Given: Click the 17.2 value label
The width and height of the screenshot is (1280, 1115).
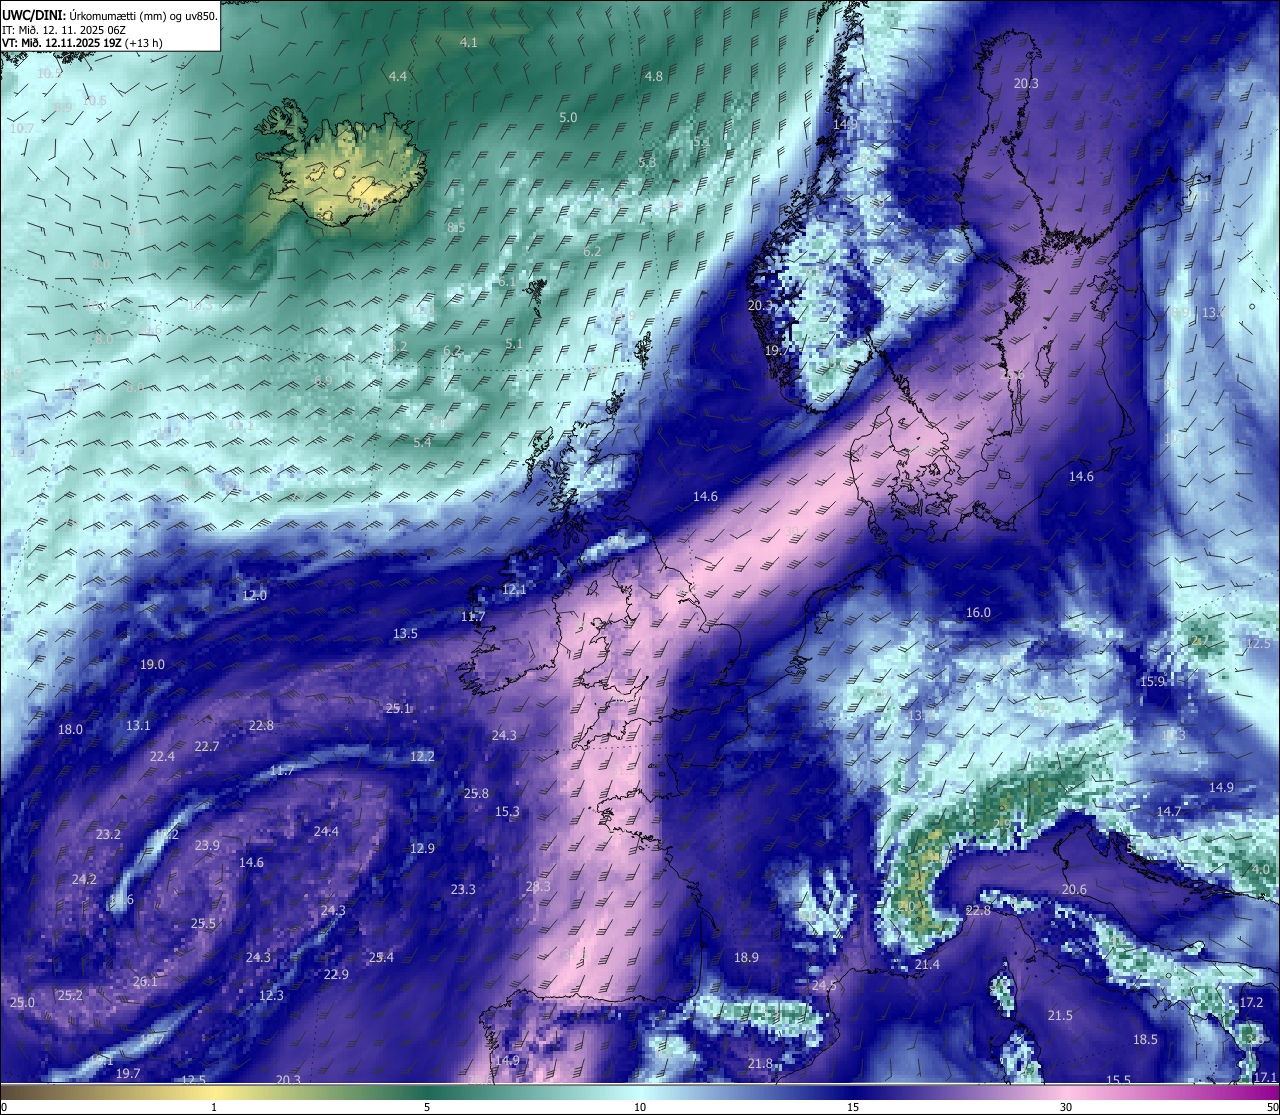Looking at the screenshot, I should coord(1251,1002).
